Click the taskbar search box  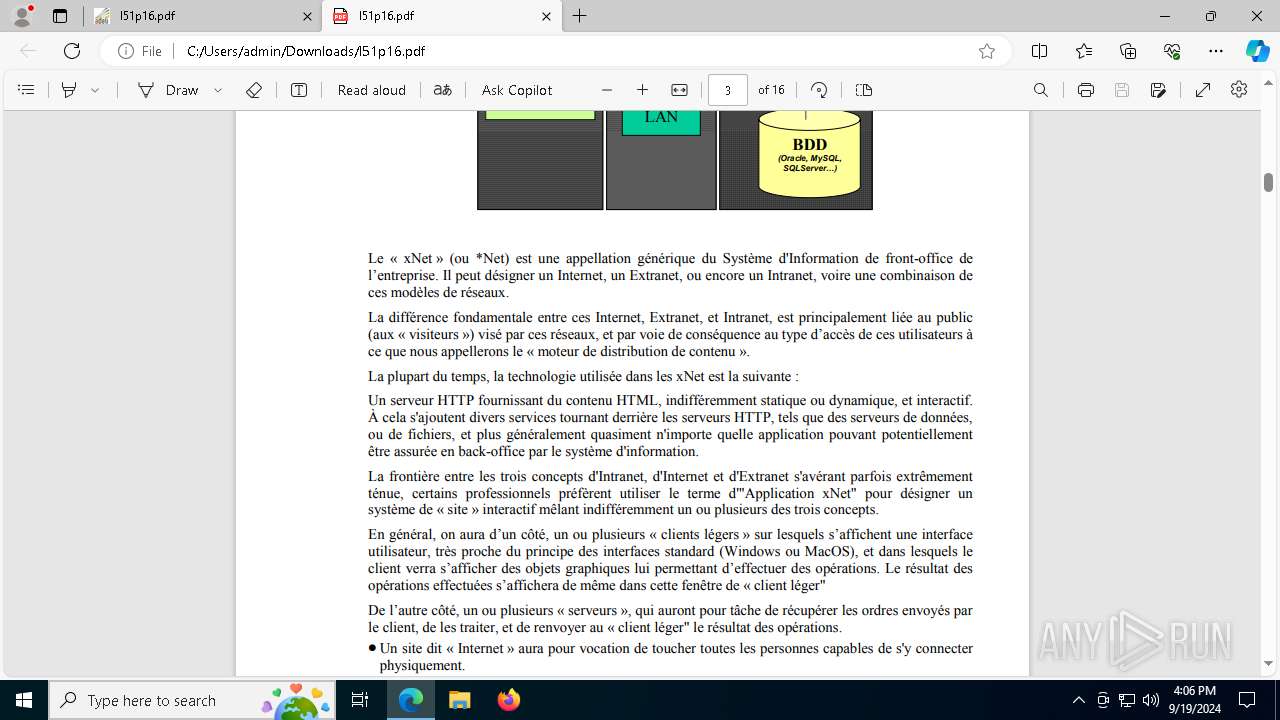point(193,700)
